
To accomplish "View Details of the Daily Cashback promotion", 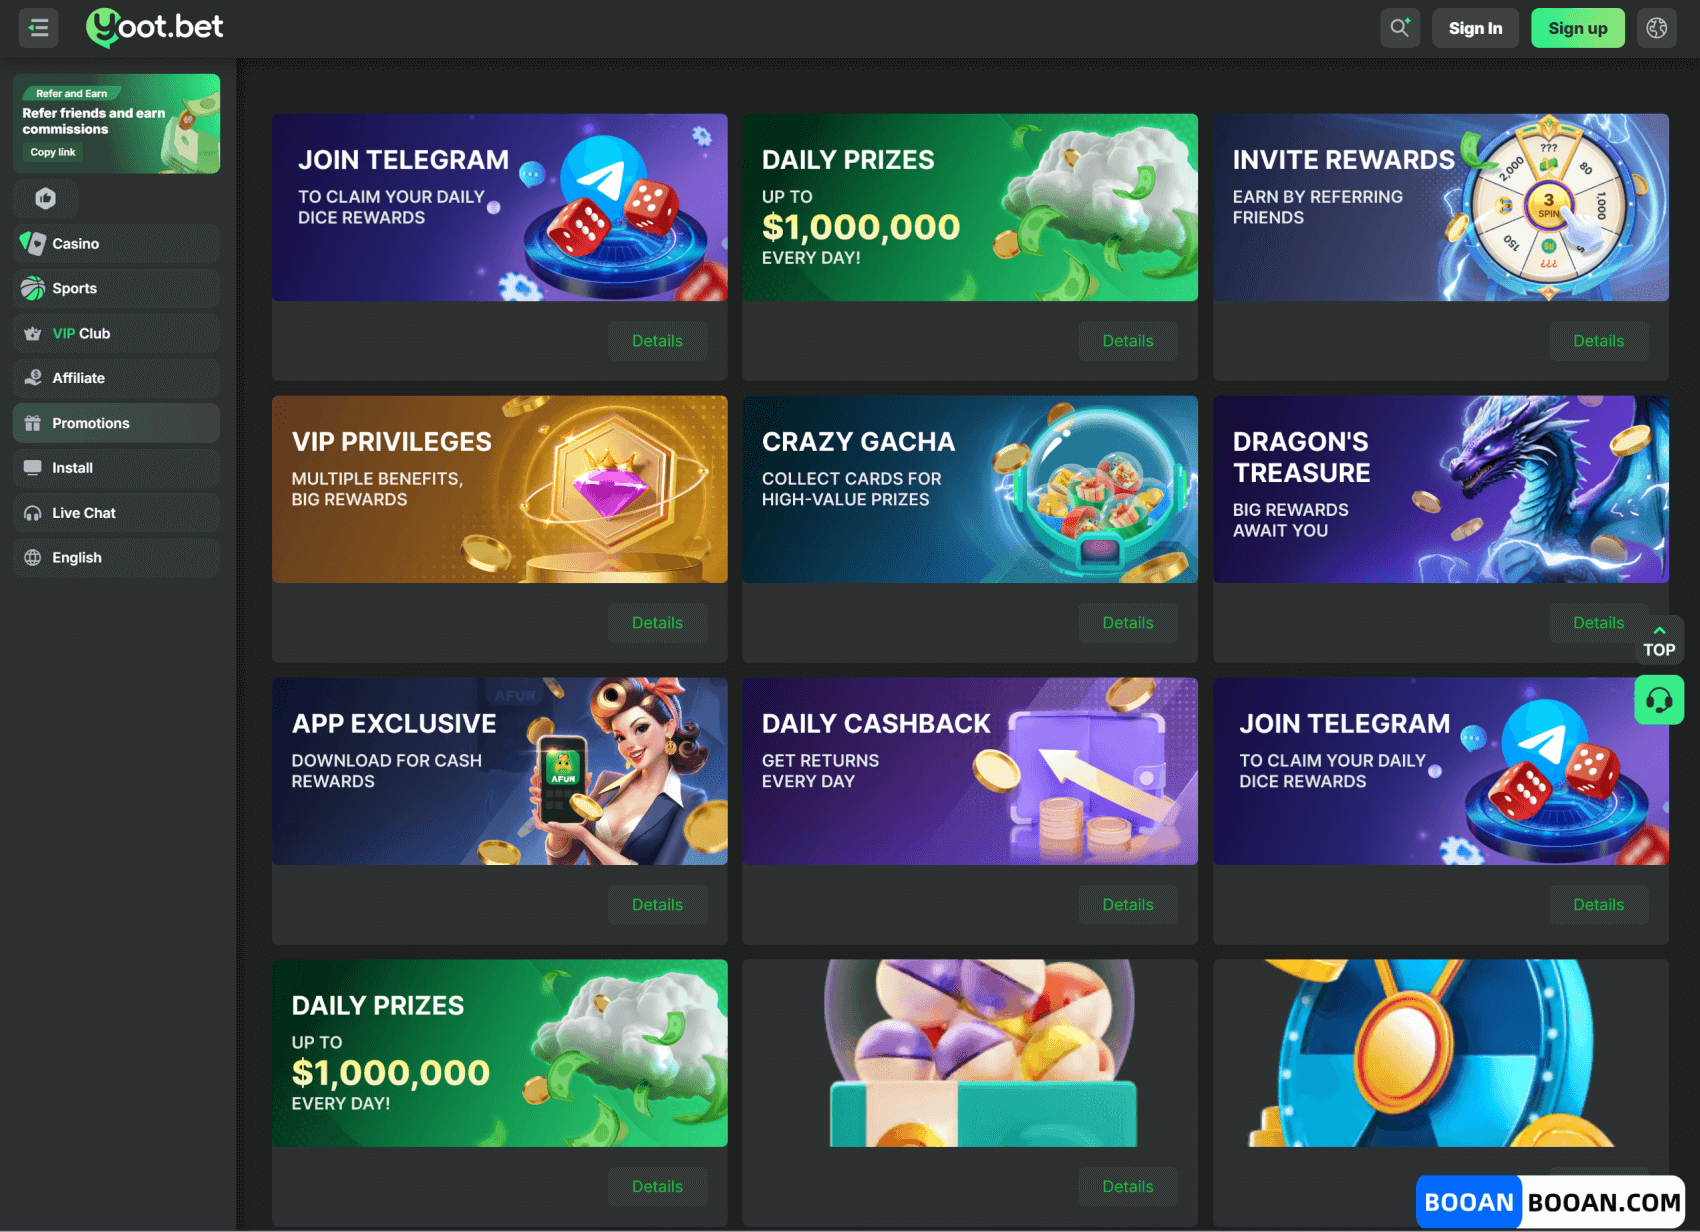I will 1128,905.
